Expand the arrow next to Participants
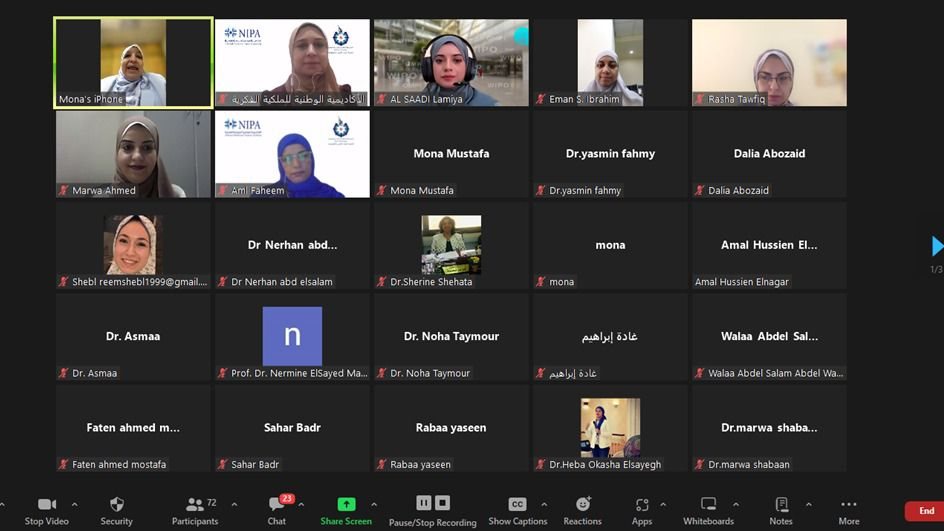The width and height of the screenshot is (944, 531). coord(234,505)
